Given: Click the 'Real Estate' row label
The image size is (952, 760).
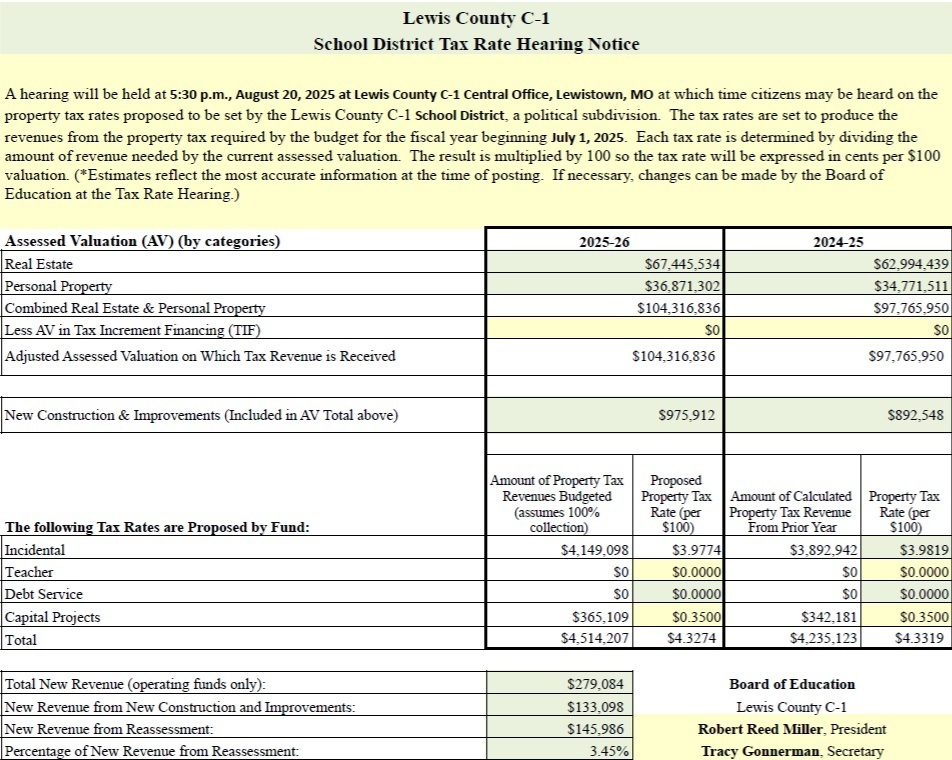Looking at the screenshot, I should 38,264.
